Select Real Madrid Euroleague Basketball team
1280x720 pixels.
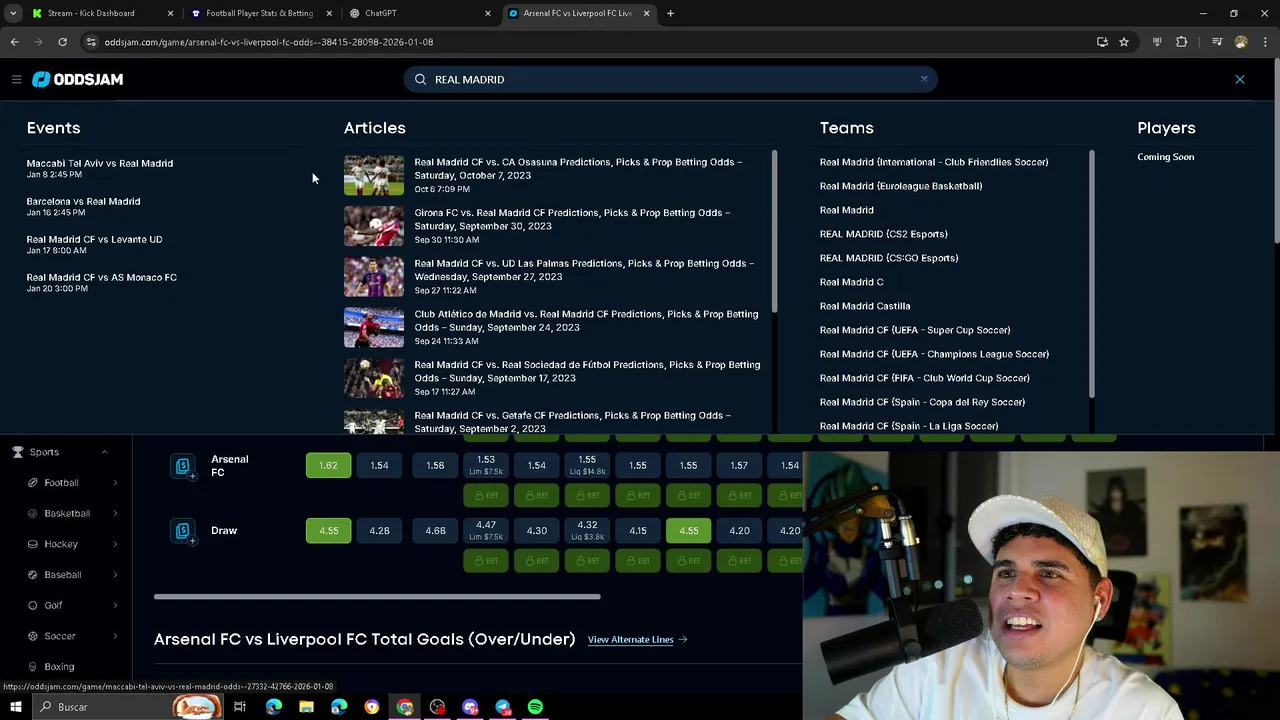(900, 186)
